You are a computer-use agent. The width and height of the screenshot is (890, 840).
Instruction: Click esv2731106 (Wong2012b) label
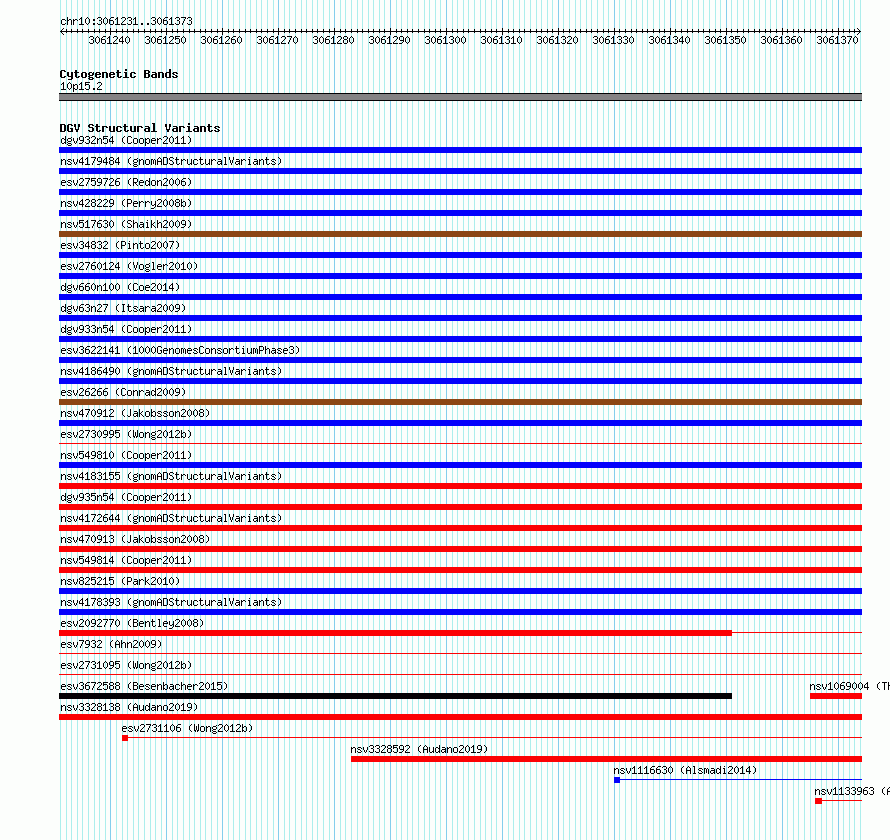coord(187,728)
